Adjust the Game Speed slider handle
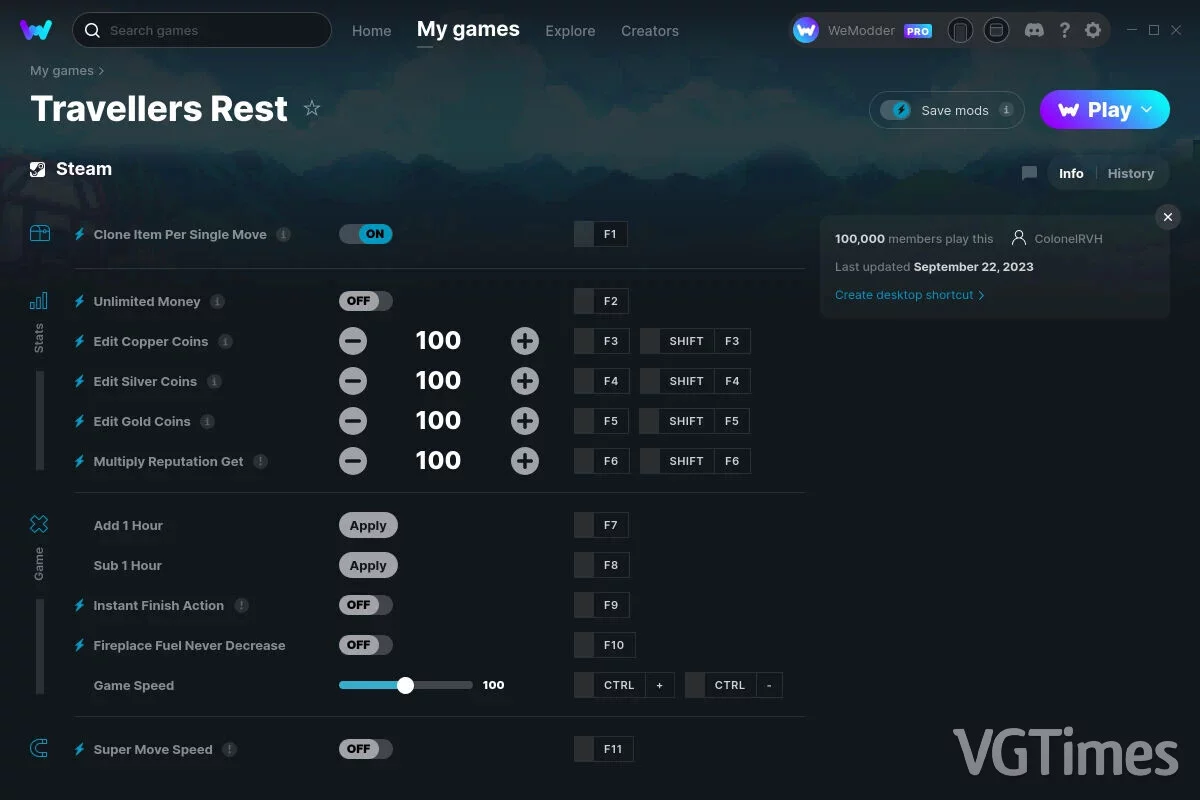1200x800 pixels. tap(405, 685)
